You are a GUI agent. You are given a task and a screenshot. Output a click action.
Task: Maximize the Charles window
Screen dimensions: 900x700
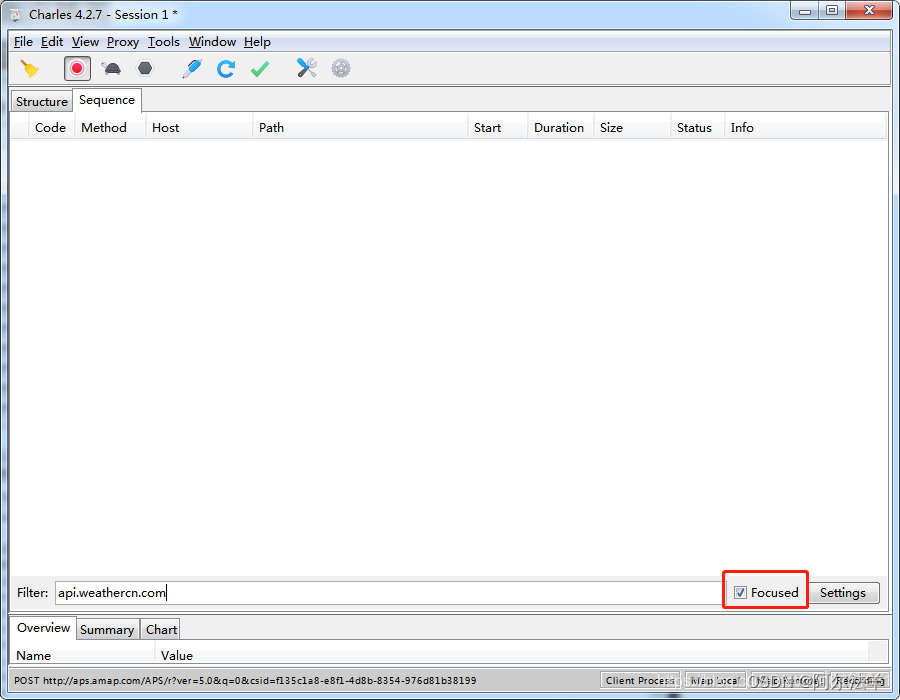coord(832,11)
